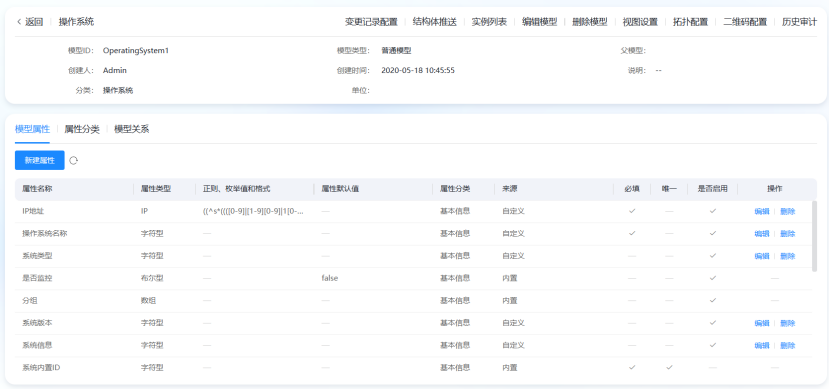829x389 pixels.
Task: Click the 是否启用 checkmark in the 是否监控 row
Action: point(713,277)
